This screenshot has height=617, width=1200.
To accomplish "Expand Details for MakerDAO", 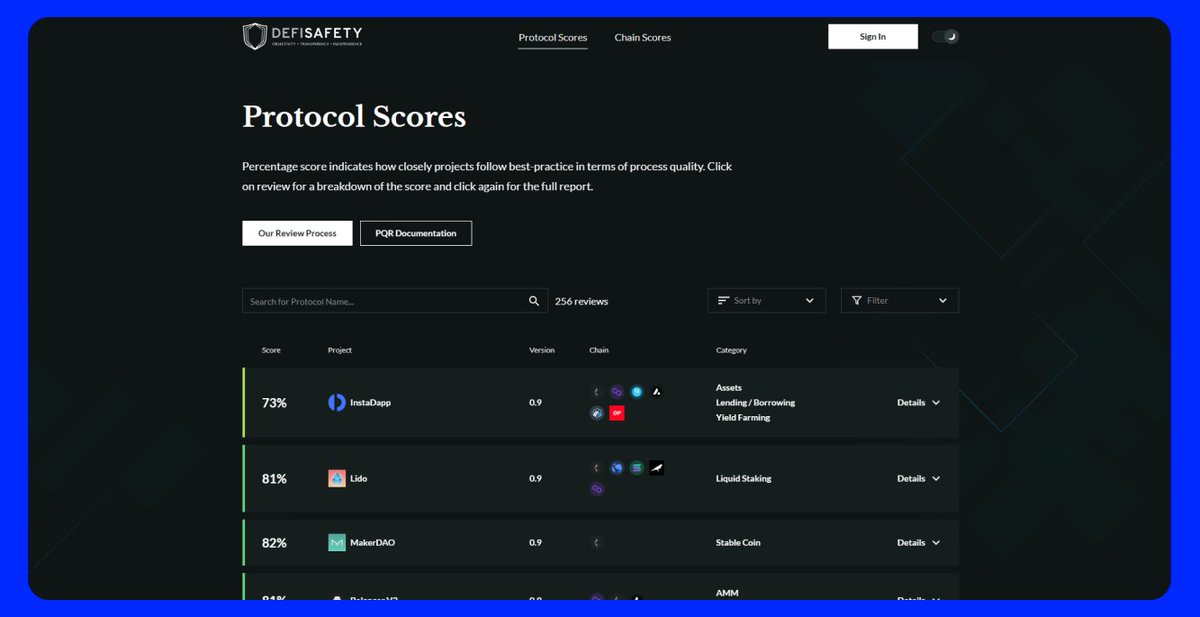I will (918, 543).
